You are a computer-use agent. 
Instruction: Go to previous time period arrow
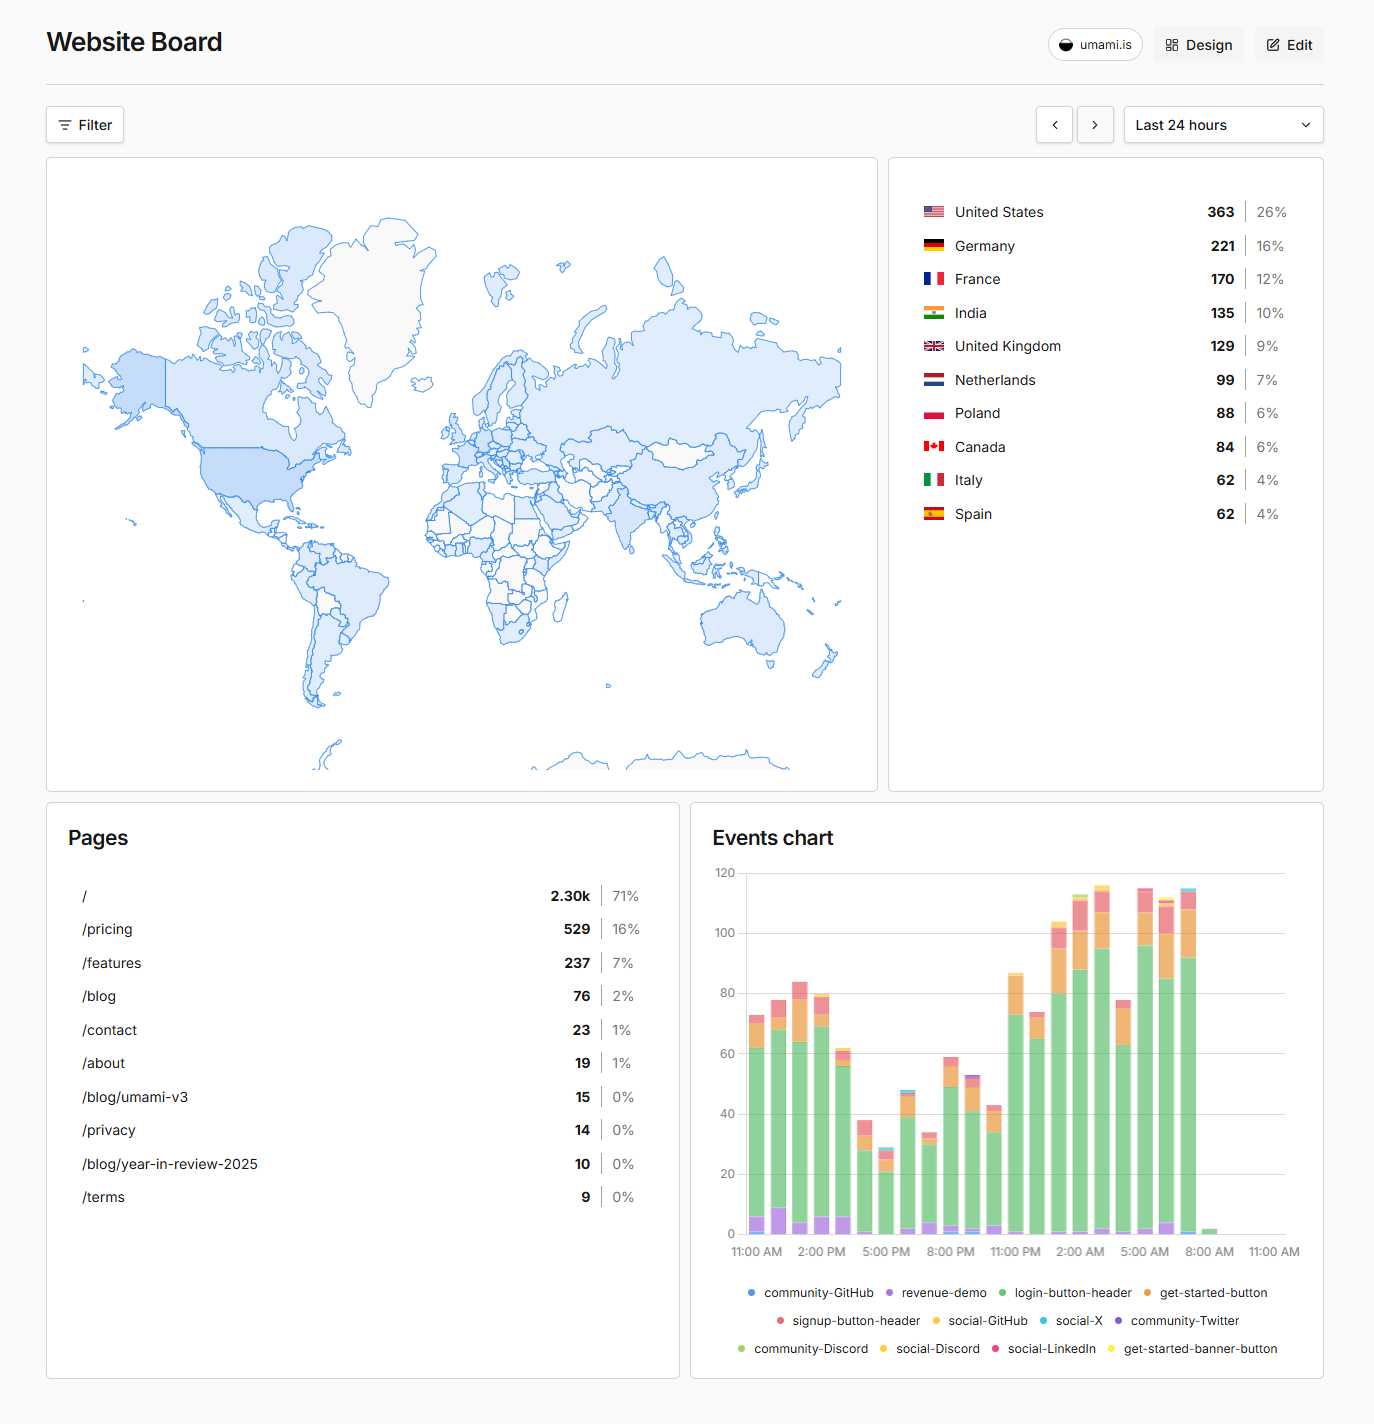1054,125
